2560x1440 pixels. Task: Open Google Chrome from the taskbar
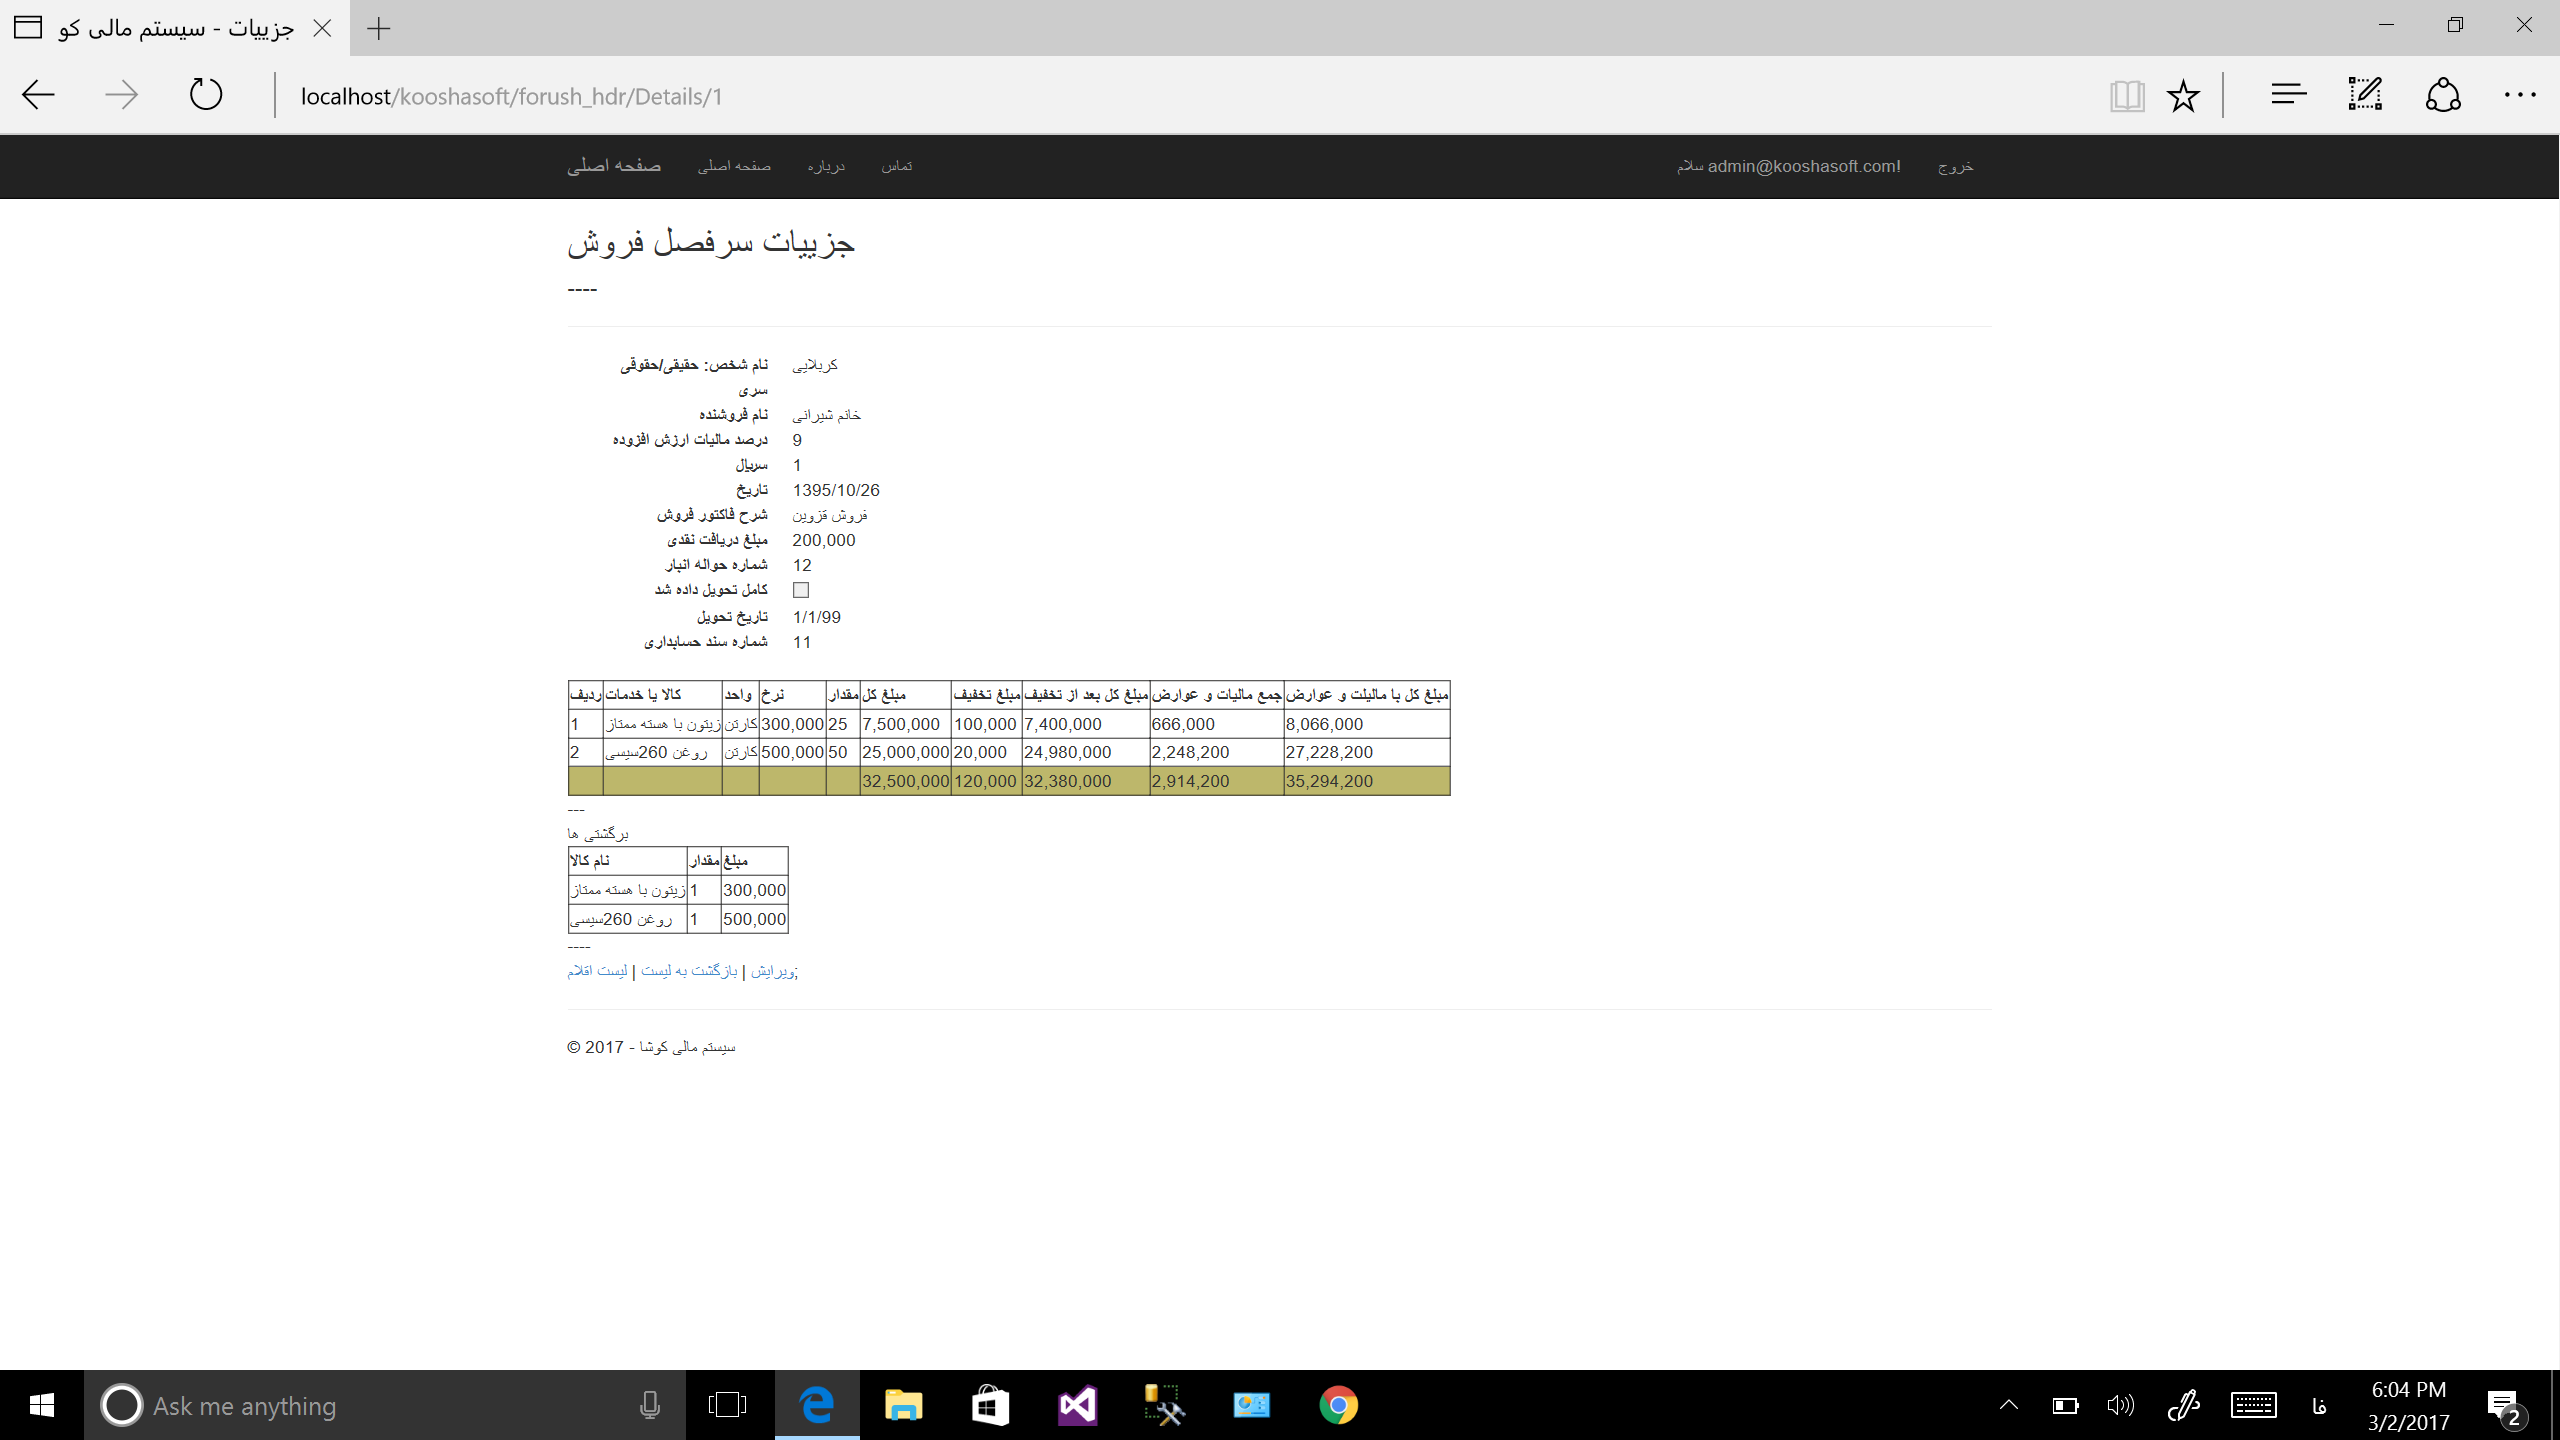click(x=1338, y=1405)
